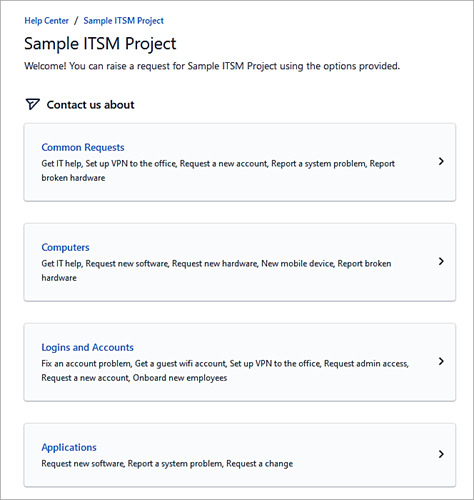
Task: Open the Computers category link
Action: (65, 247)
